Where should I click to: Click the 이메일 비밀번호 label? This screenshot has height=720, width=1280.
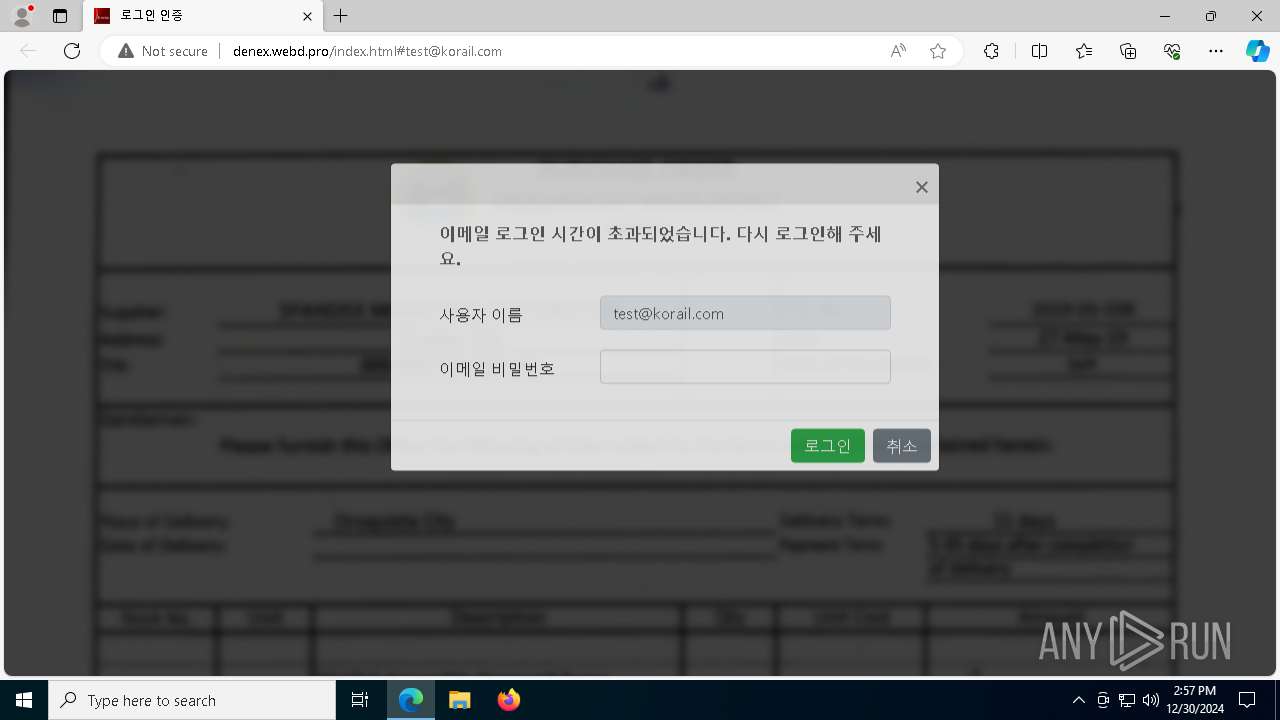coord(497,369)
